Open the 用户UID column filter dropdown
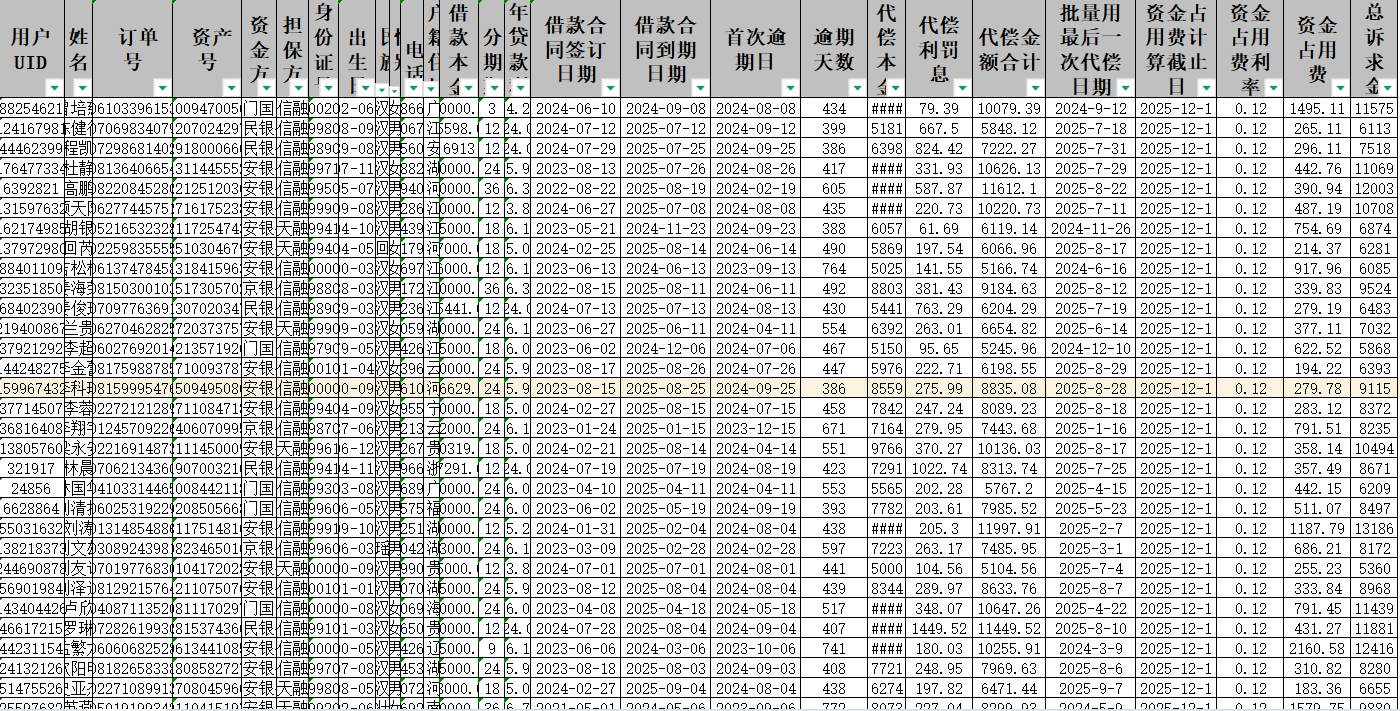The image size is (1400, 711). (x=54, y=87)
